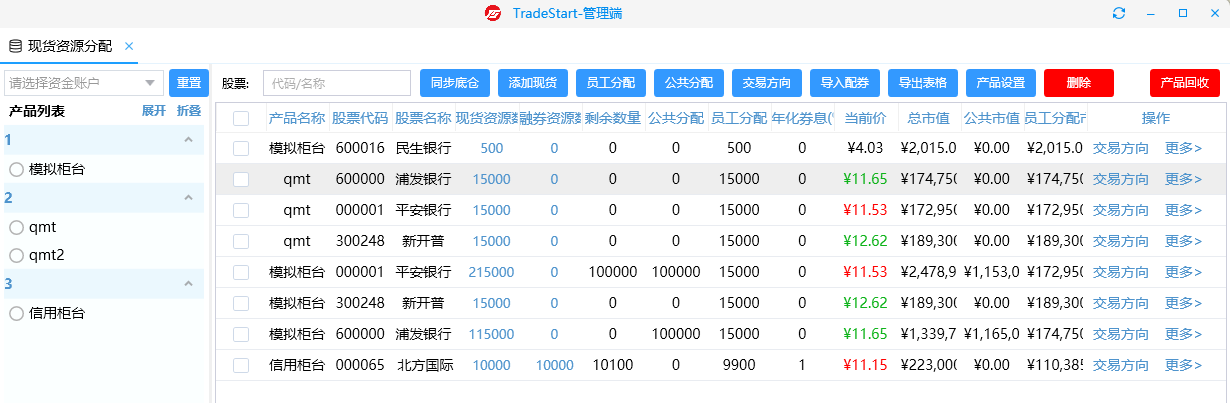Click the 添加现货 button

click(533, 83)
